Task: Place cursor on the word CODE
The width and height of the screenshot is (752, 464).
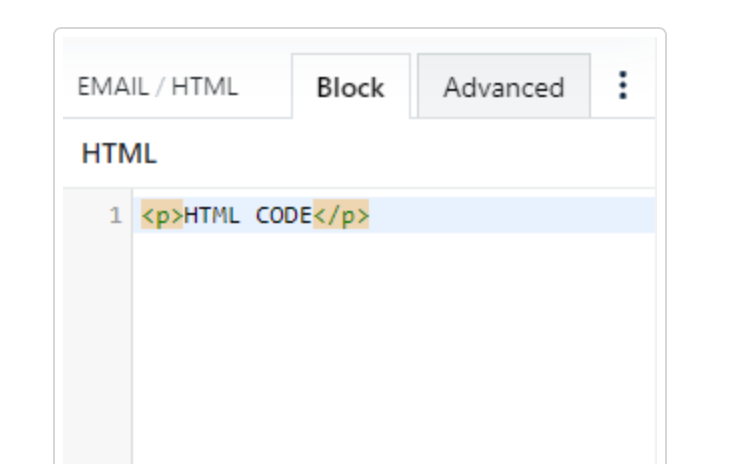Action: click(x=284, y=216)
